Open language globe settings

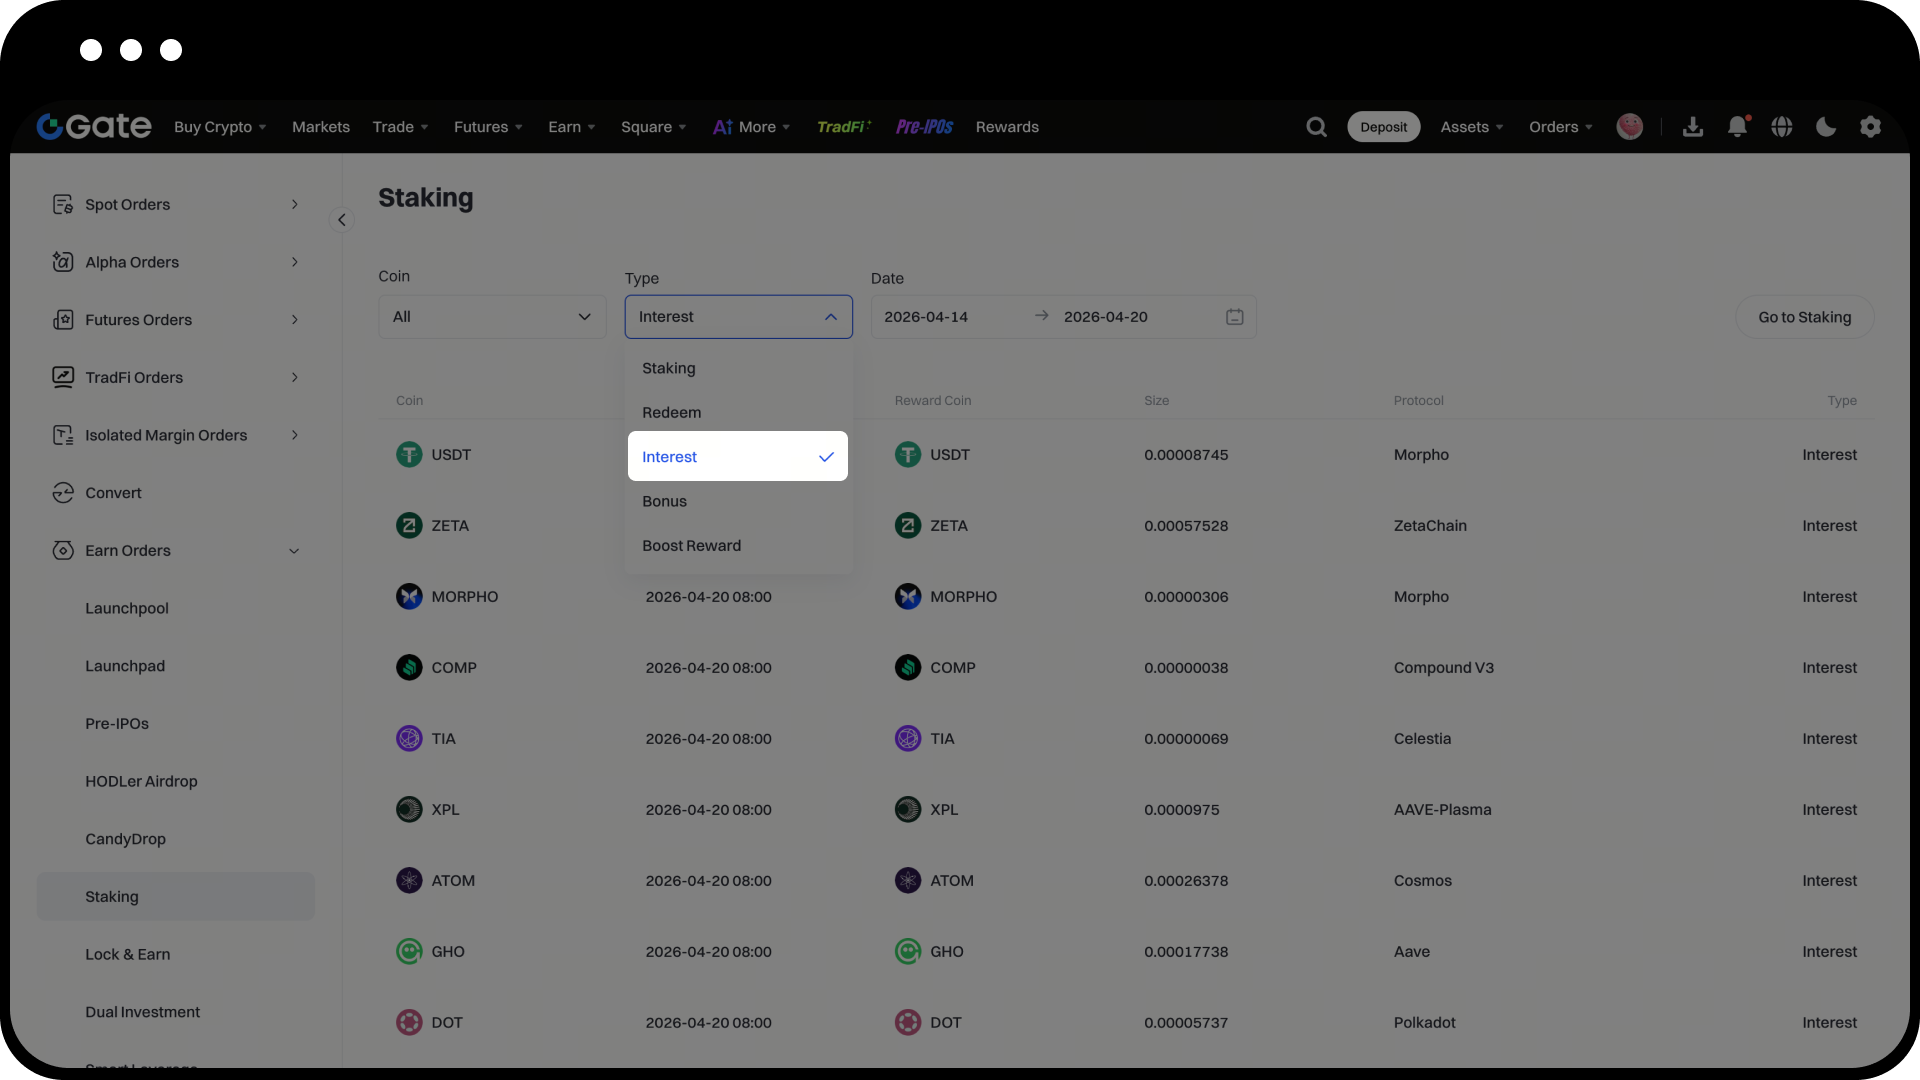point(1781,127)
